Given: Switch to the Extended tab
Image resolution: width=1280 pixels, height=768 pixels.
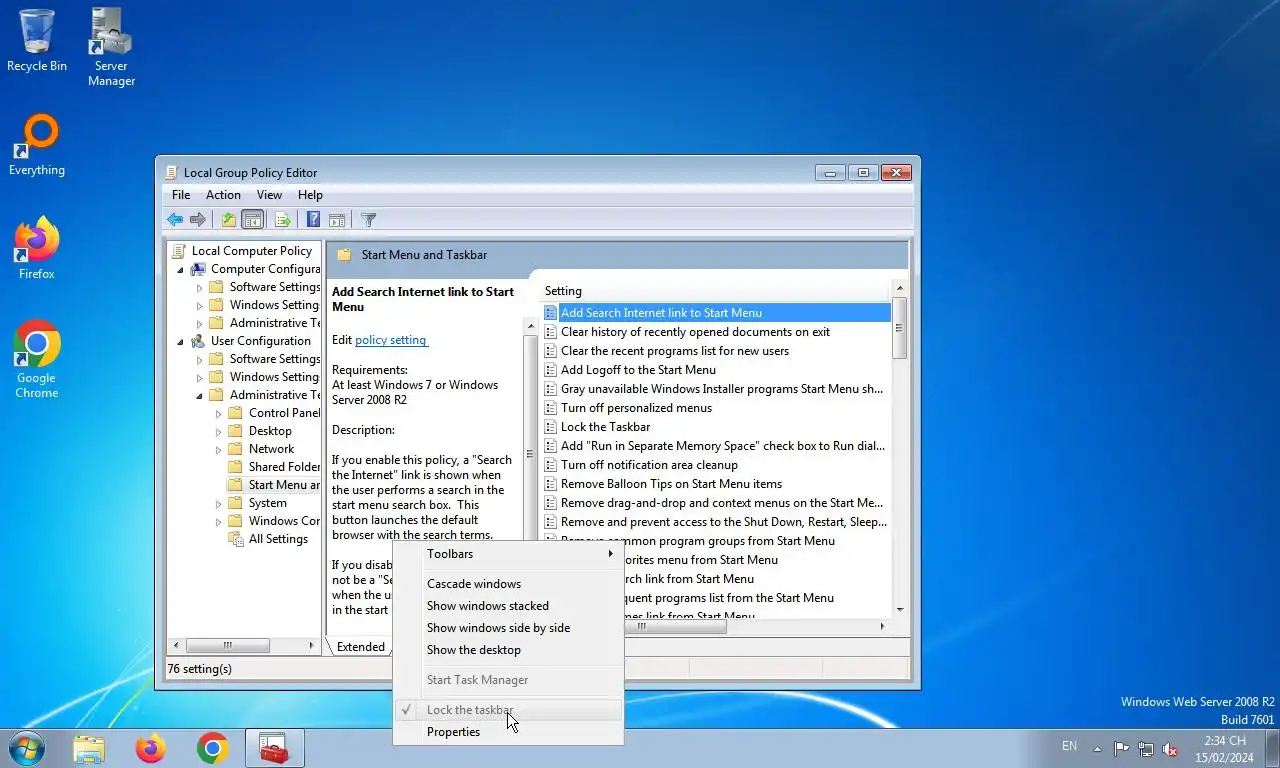Looking at the screenshot, I should coord(360,647).
